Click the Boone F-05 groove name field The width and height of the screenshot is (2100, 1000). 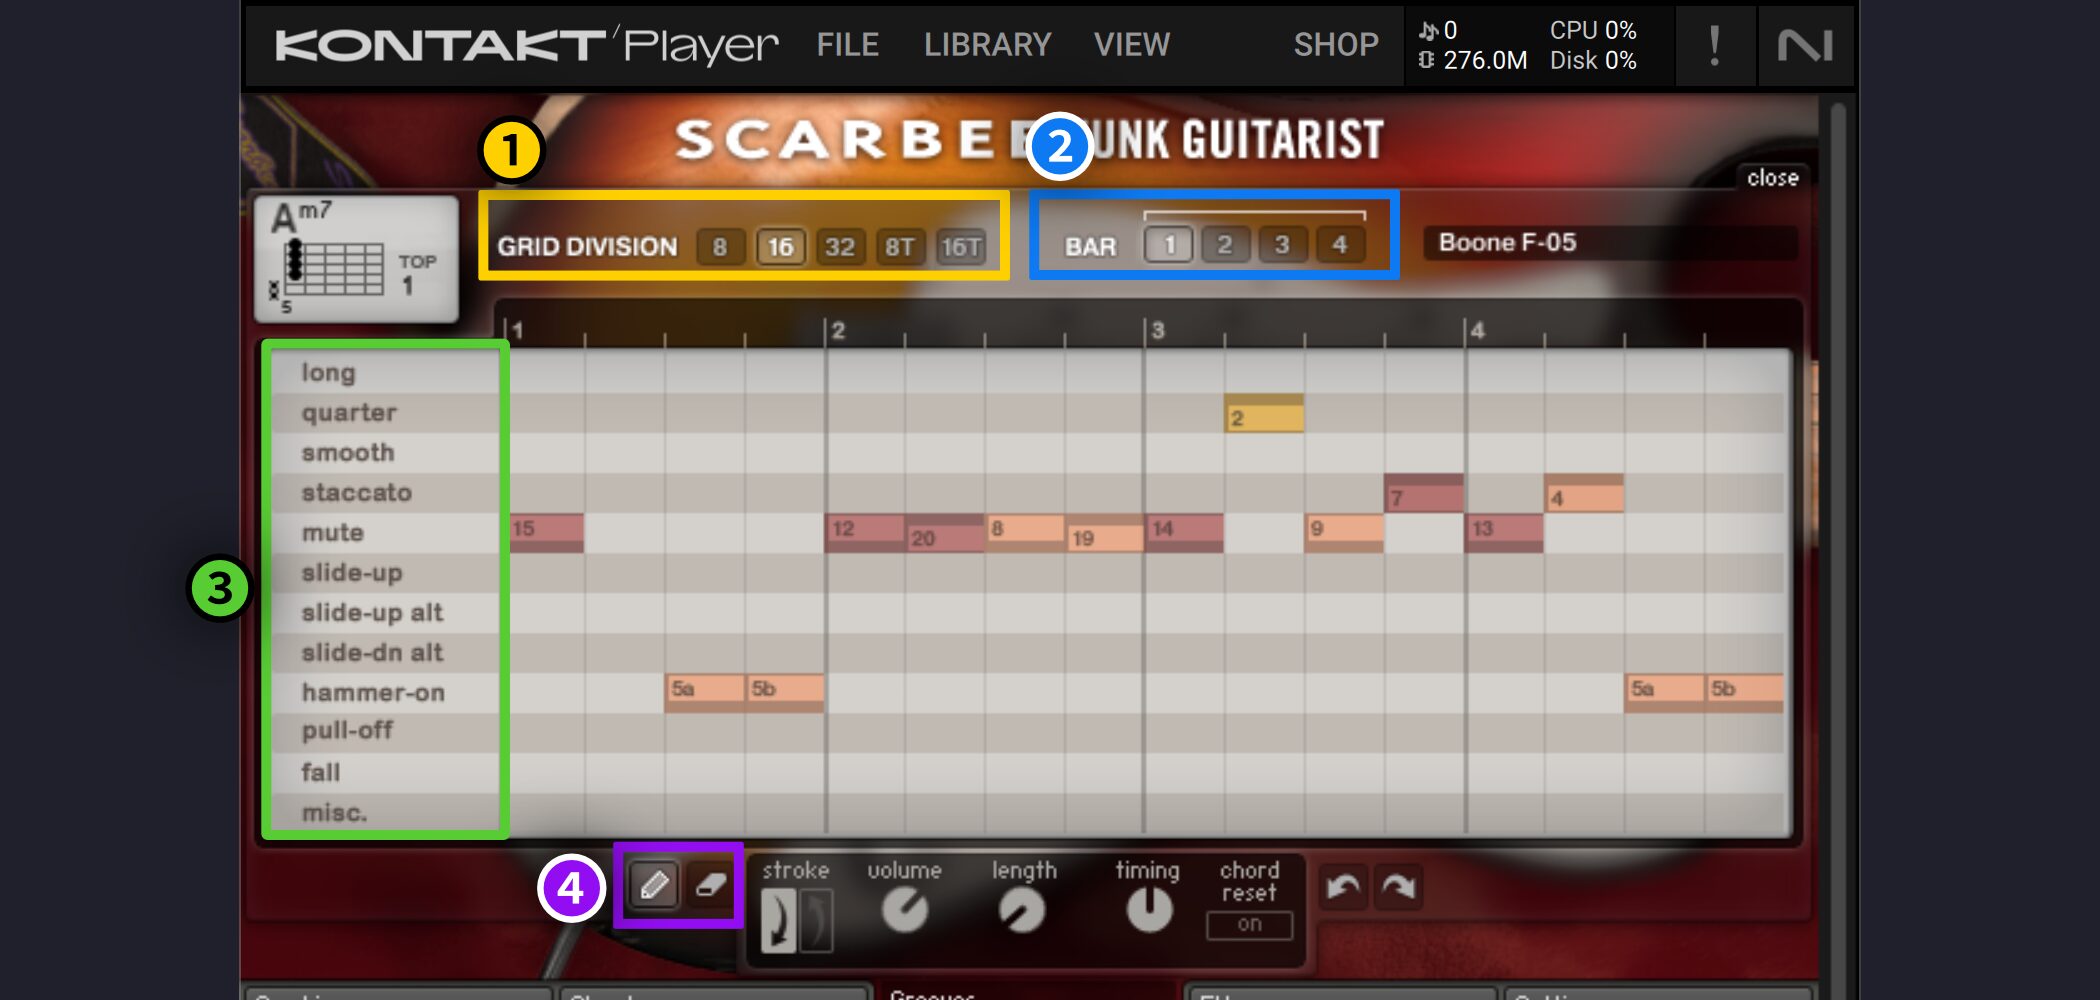1610,243
